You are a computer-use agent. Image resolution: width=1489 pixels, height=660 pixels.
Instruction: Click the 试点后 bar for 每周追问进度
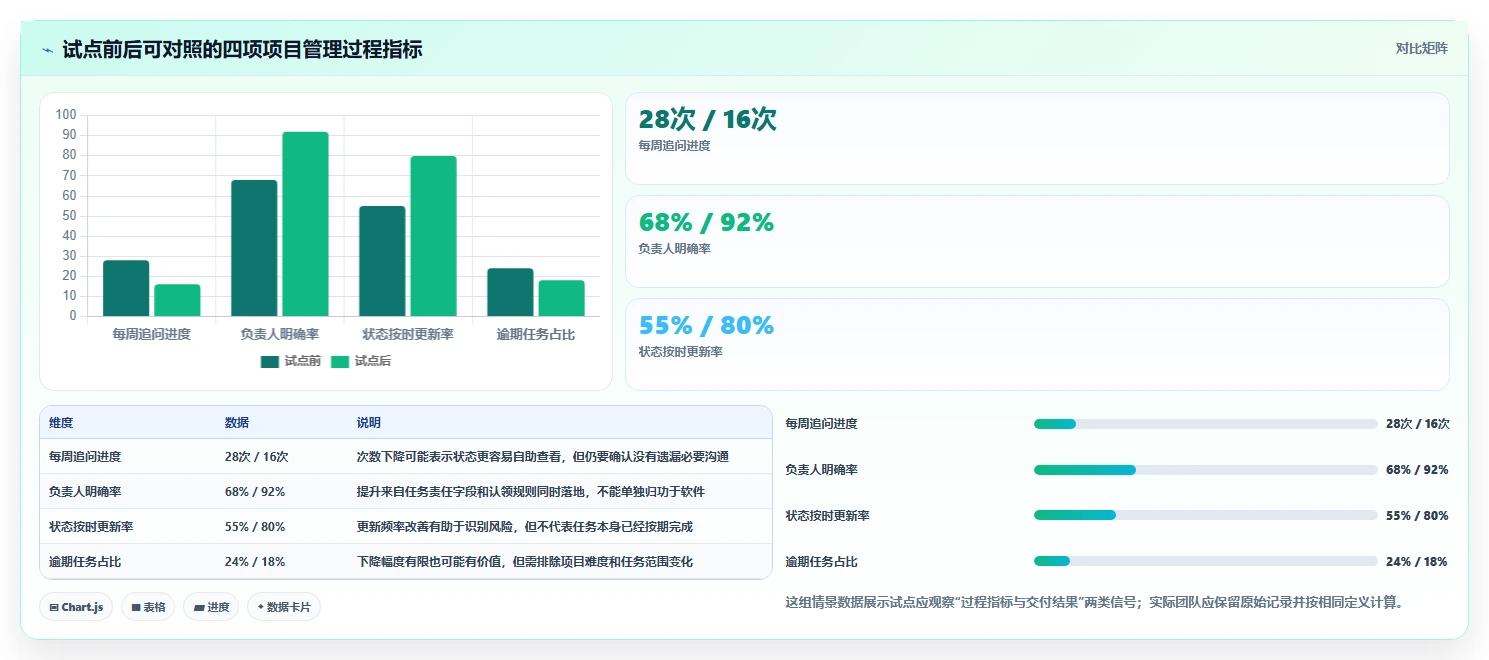pos(177,300)
